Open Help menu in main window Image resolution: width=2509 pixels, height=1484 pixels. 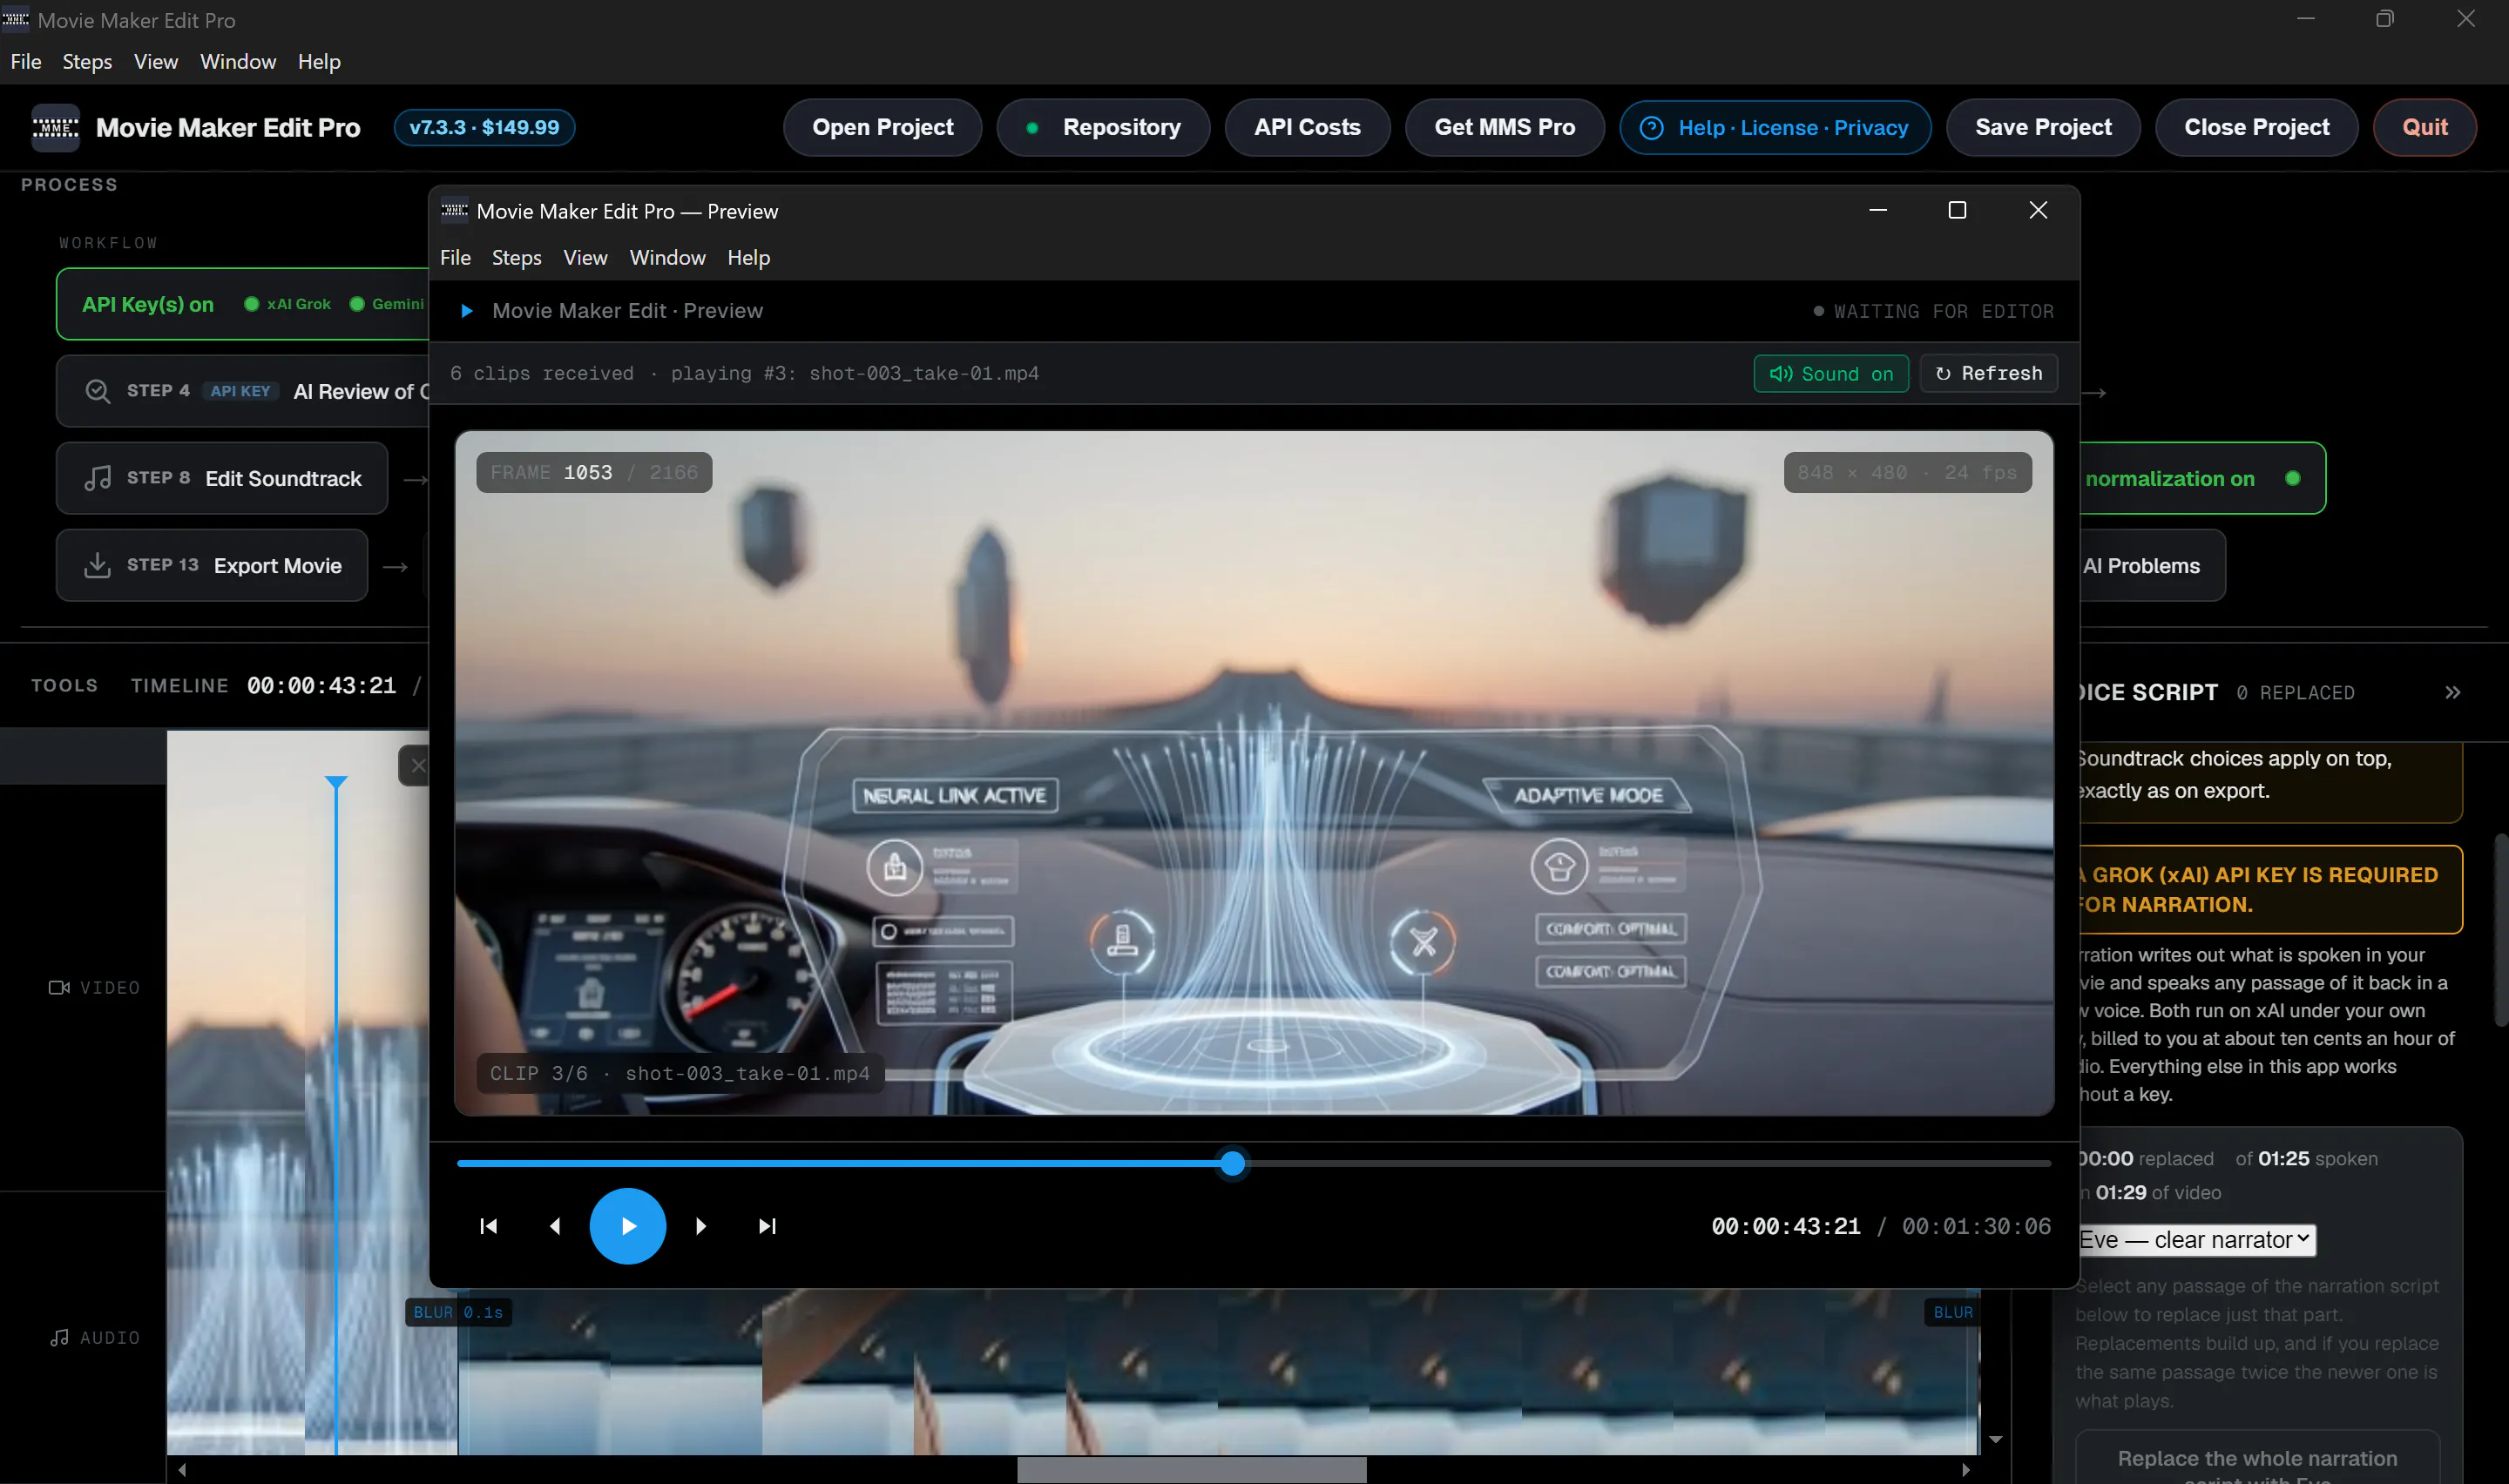319,61
